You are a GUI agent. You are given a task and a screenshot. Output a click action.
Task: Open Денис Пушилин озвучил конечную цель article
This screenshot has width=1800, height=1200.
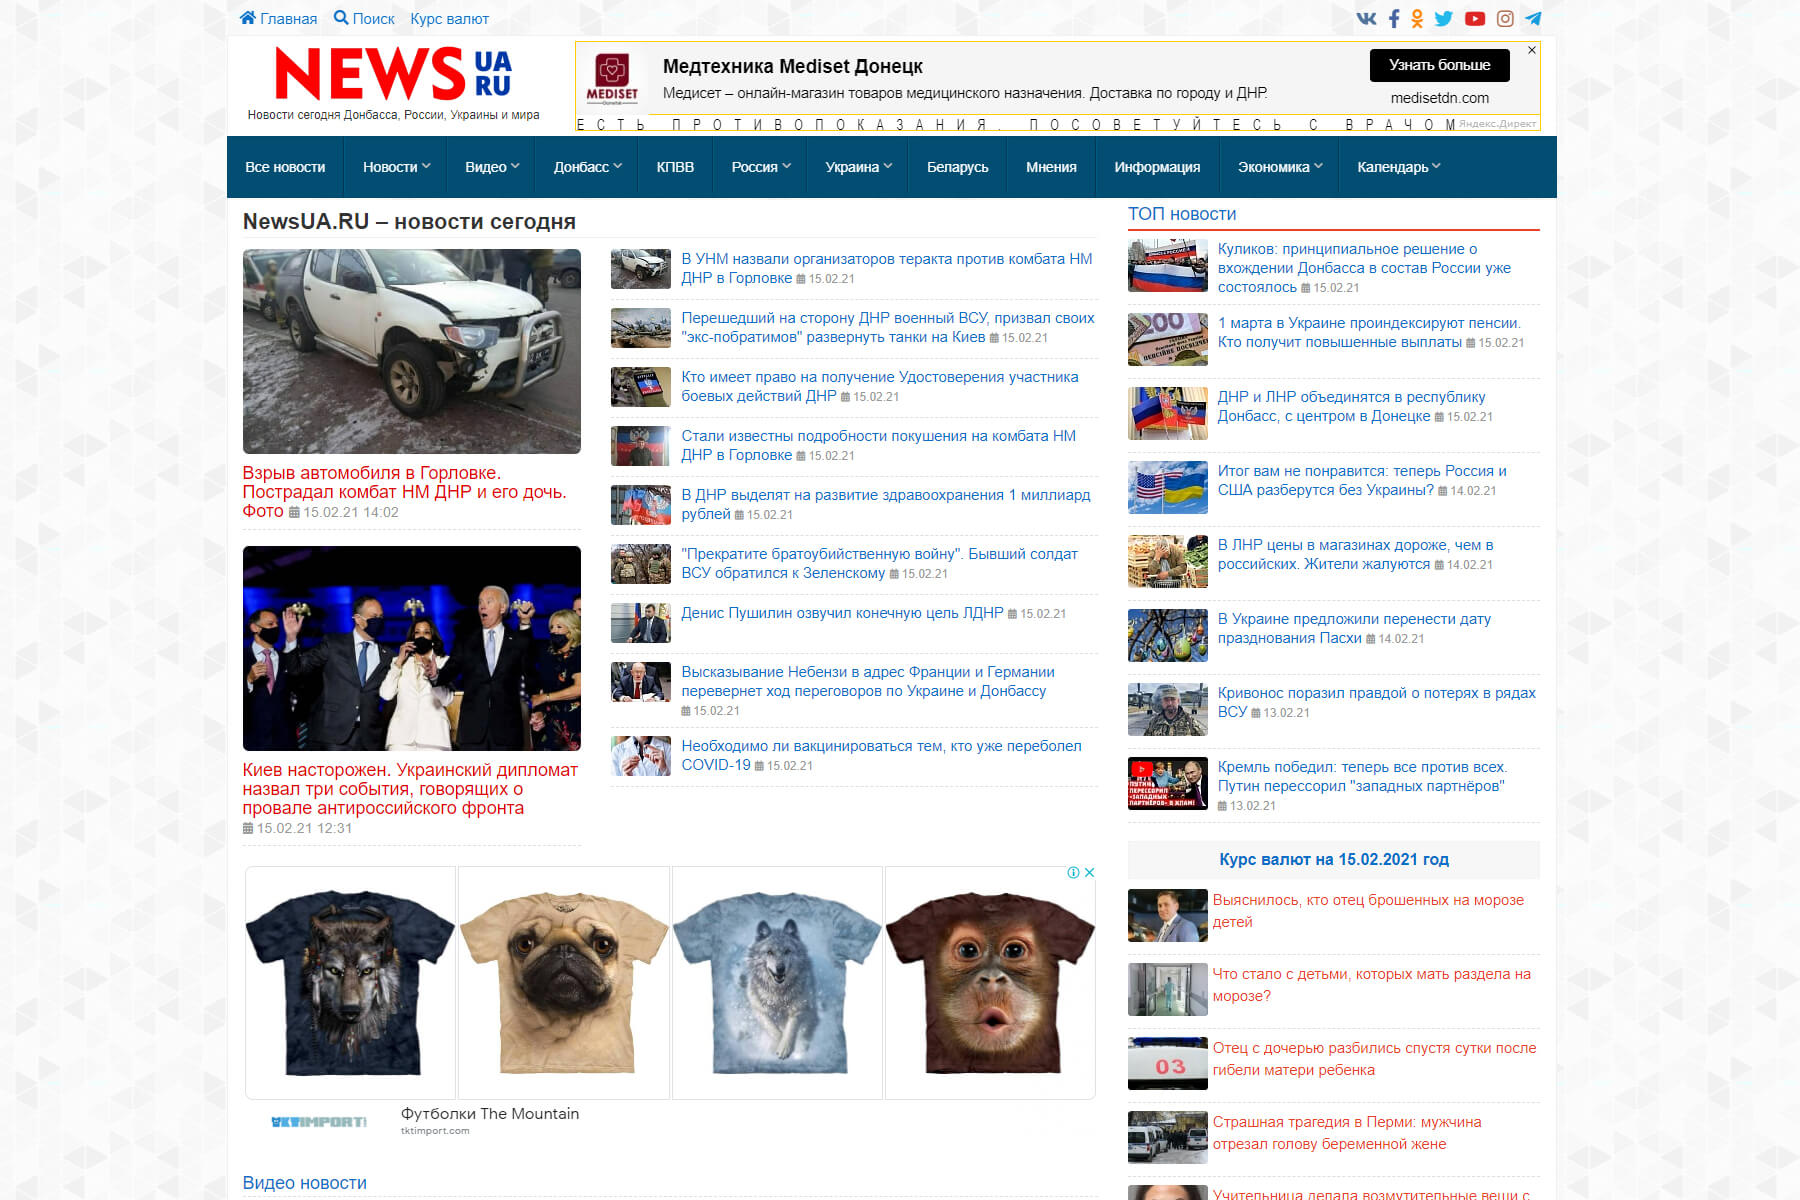[x=842, y=613]
